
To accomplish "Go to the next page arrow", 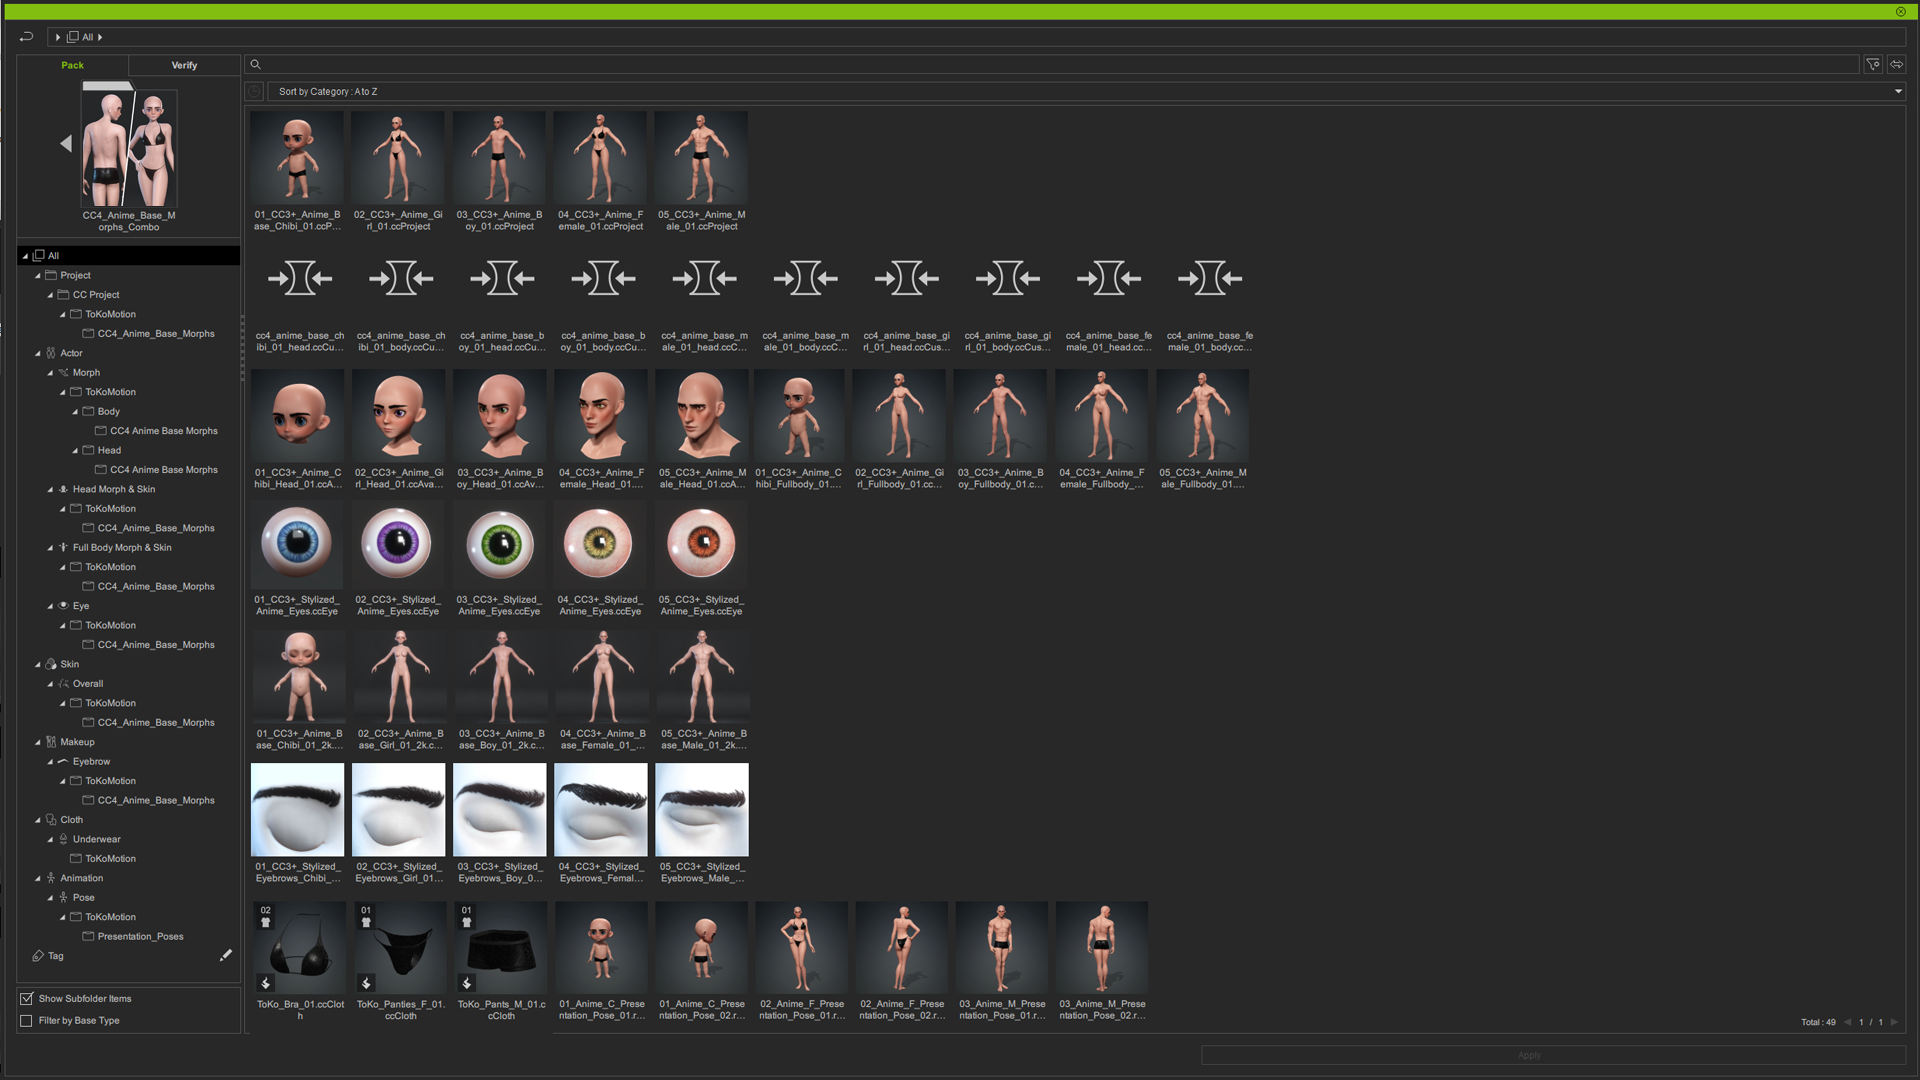I will (1894, 1022).
